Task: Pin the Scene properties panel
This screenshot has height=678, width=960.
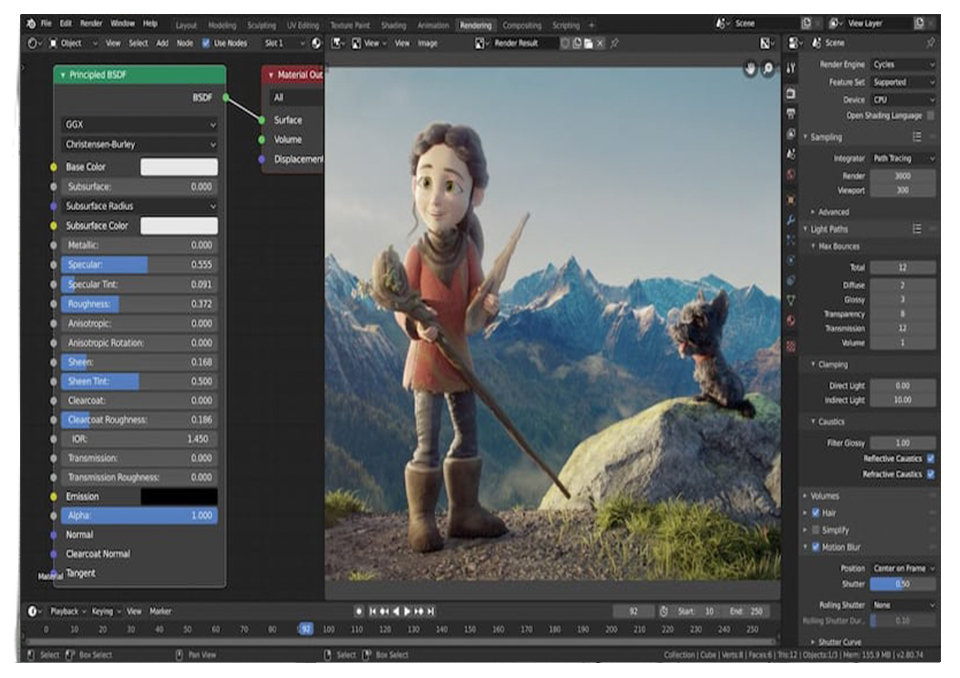Action: point(930,43)
